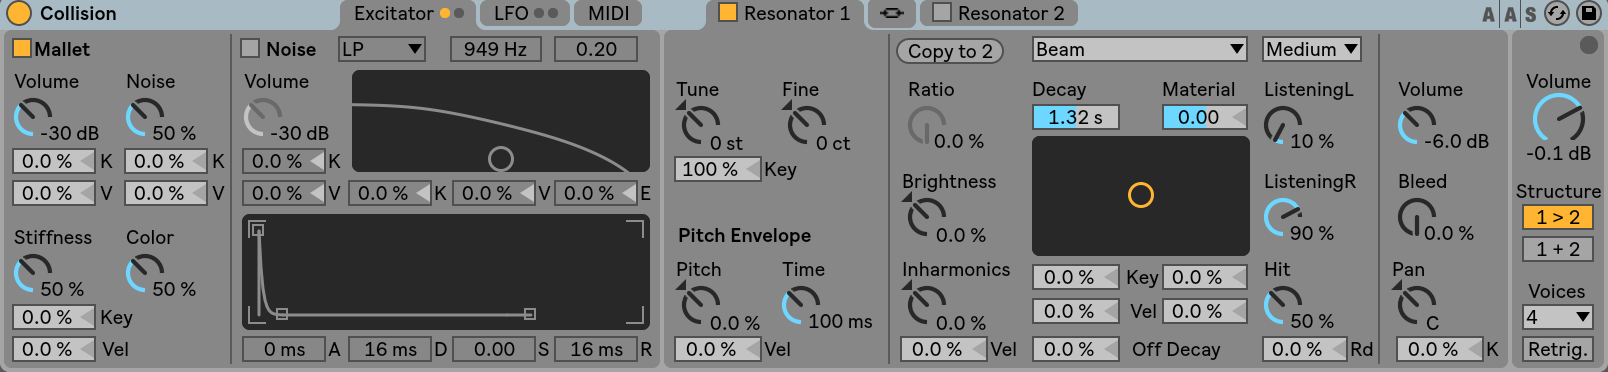Click the save preset disk icon
The width and height of the screenshot is (1608, 372).
pyautogui.click(x=1588, y=13)
